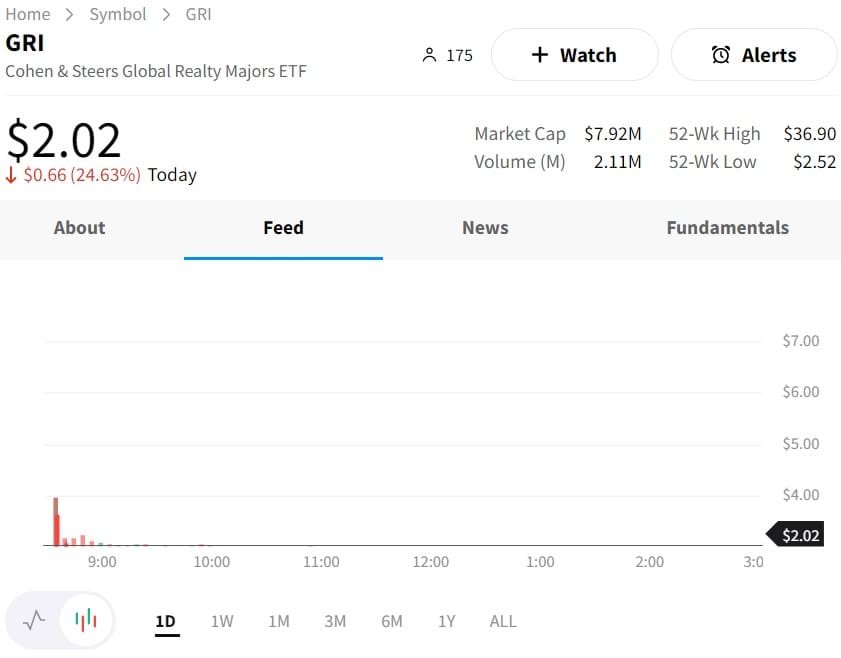Screen dimensions: 841x658
Task: Select the 1W chart range
Action: 222,621
